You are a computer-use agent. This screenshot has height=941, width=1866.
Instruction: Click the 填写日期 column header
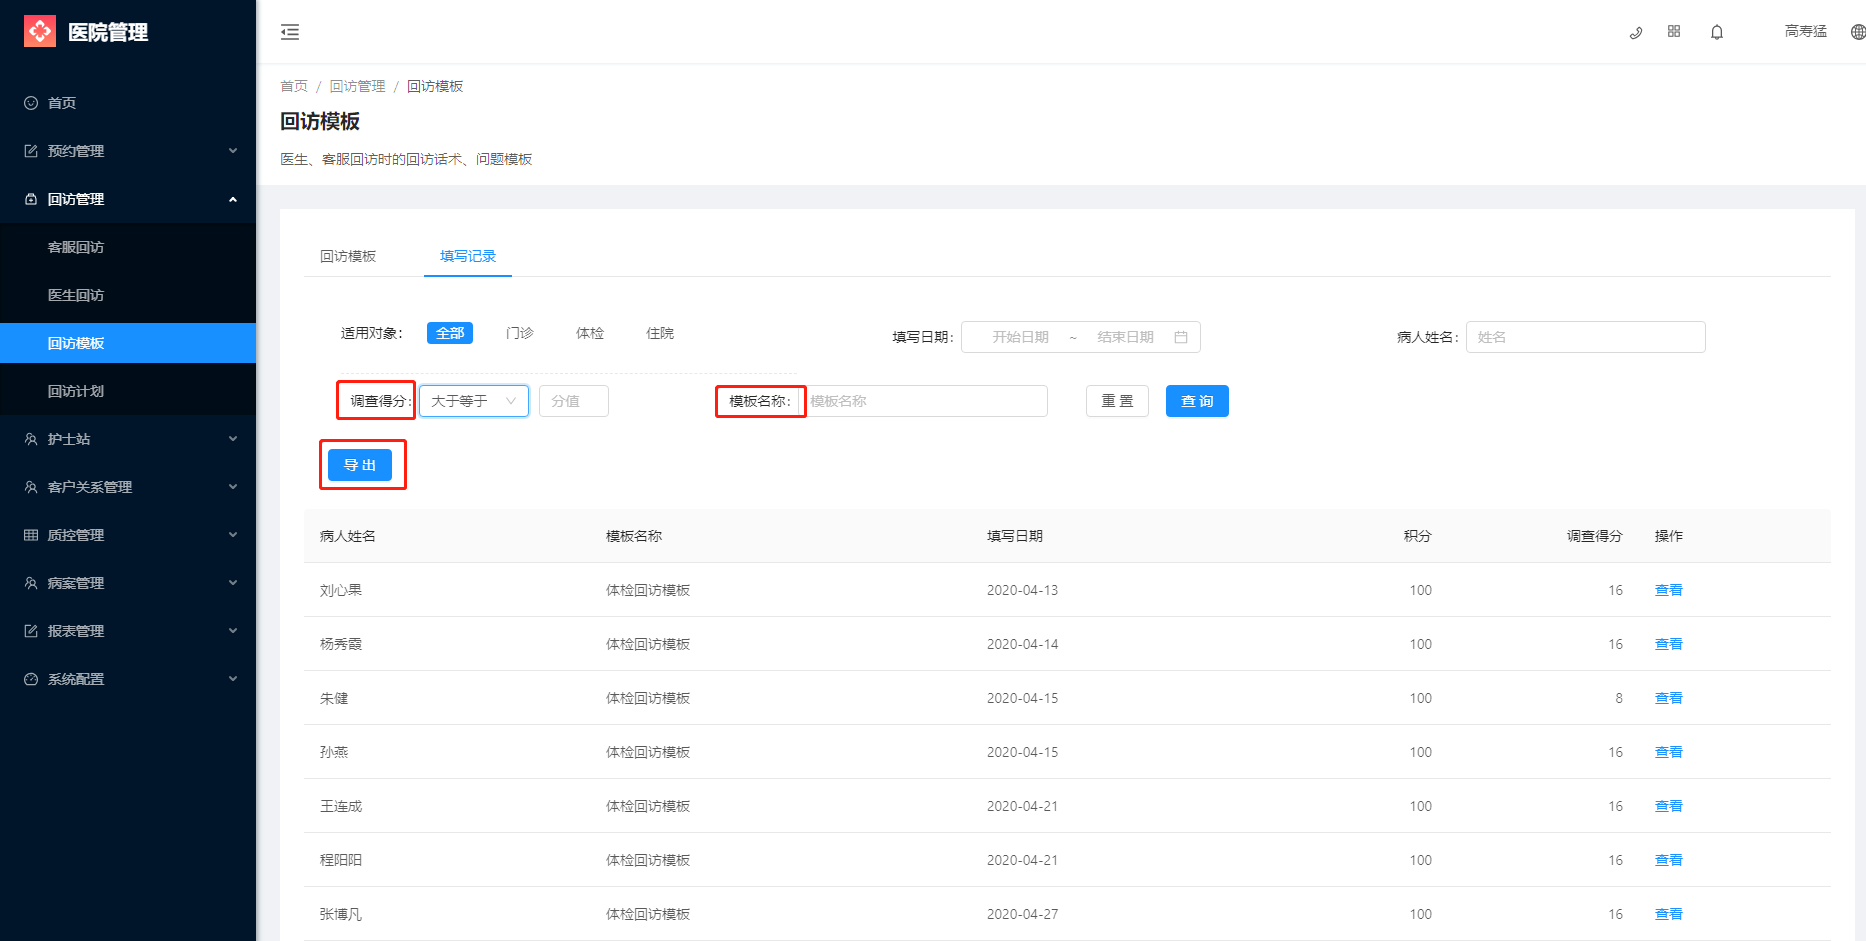[1015, 536]
